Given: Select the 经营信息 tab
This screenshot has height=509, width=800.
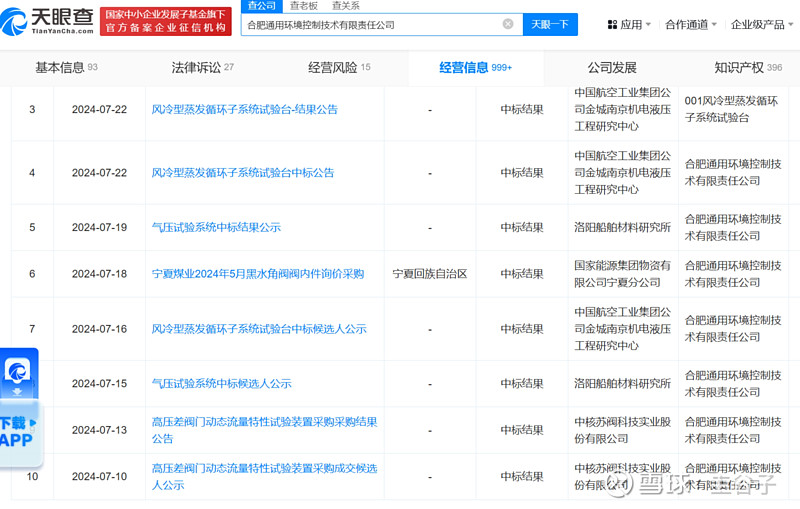Looking at the screenshot, I should pos(476,67).
